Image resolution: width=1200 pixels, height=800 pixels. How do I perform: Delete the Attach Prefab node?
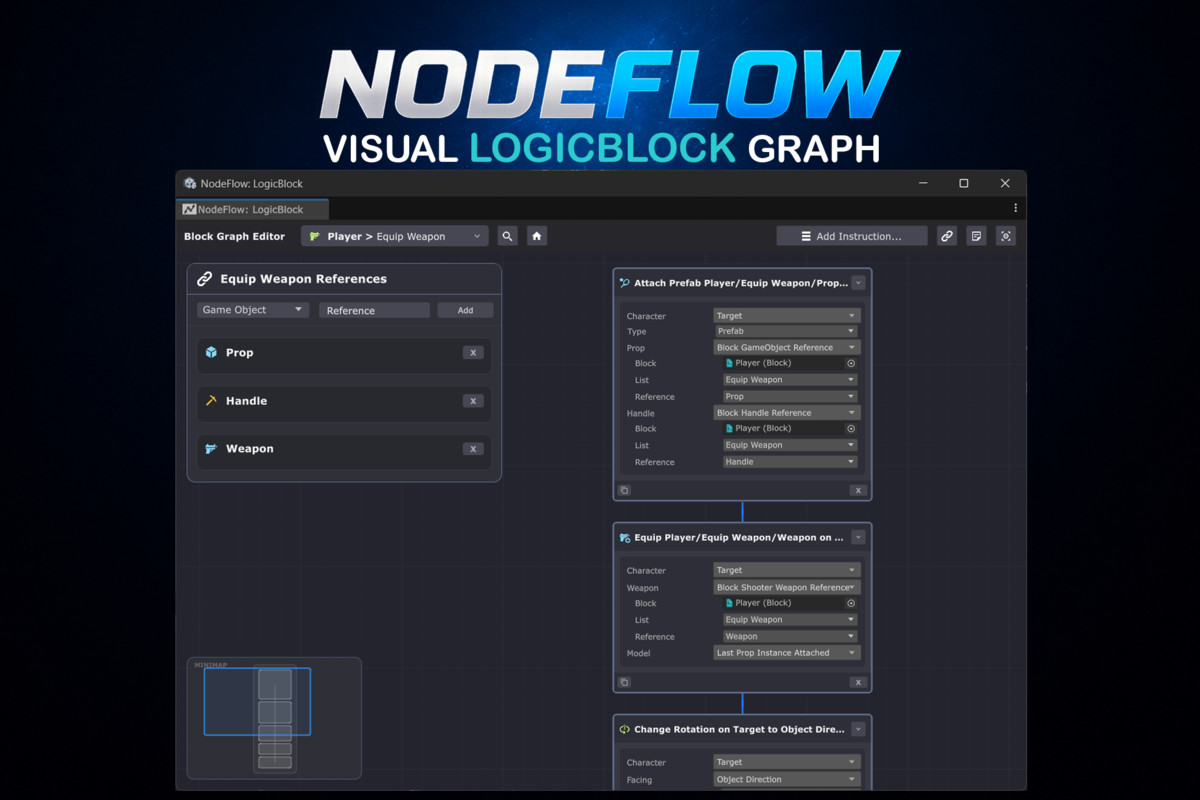coord(858,491)
